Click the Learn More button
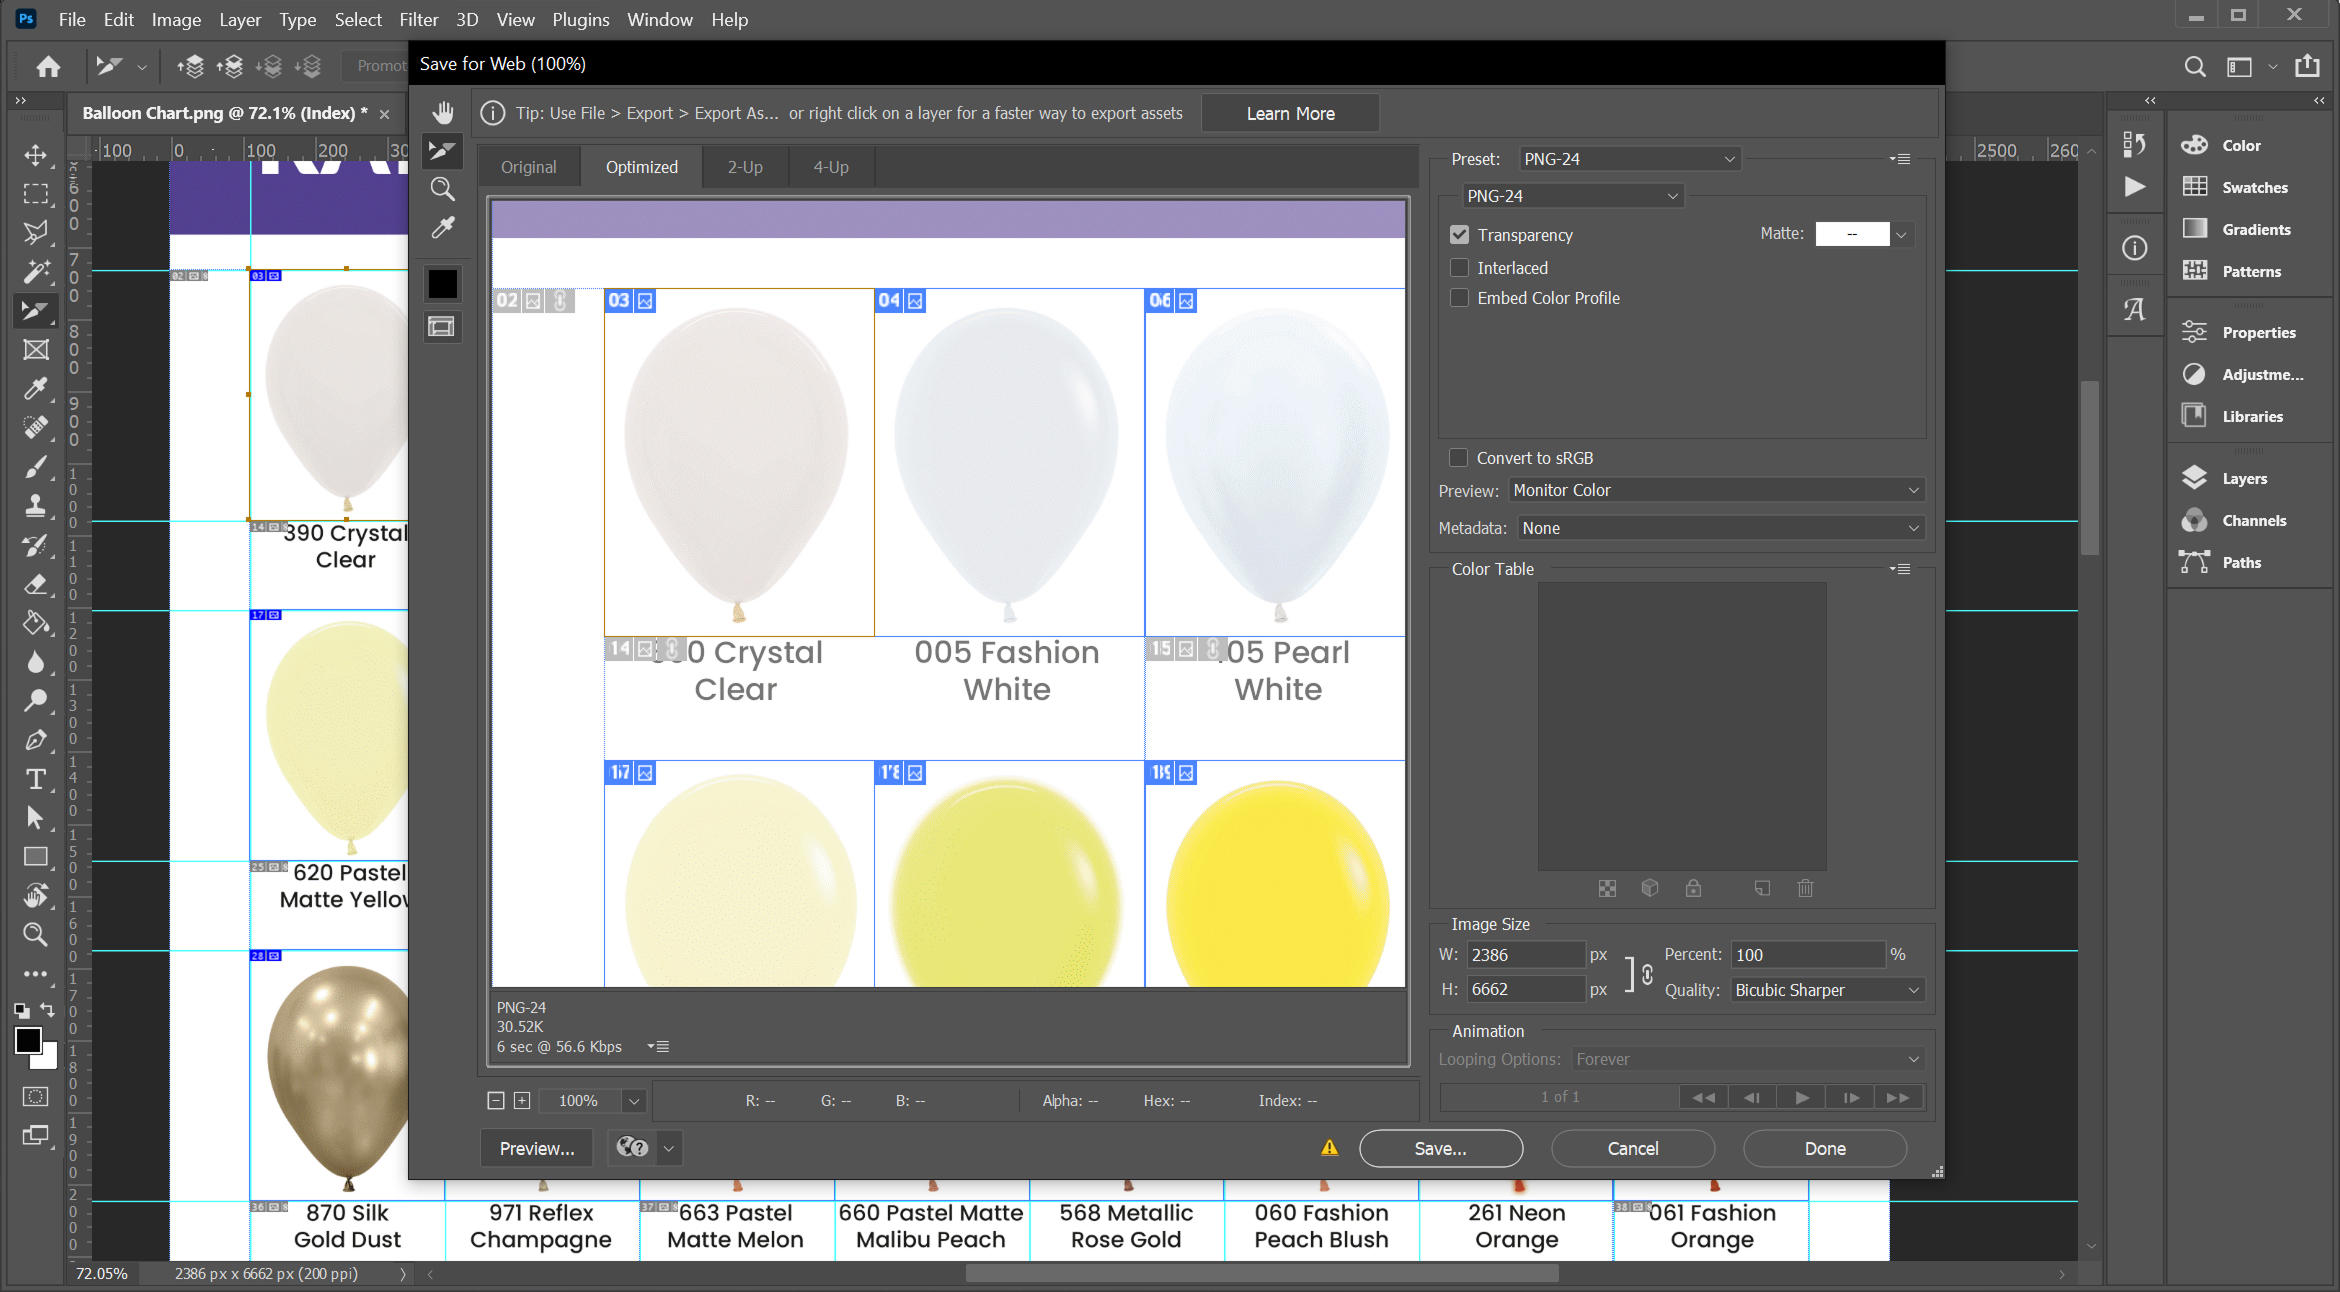The width and height of the screenshot is (2340, 1292). click(1290, 113)
